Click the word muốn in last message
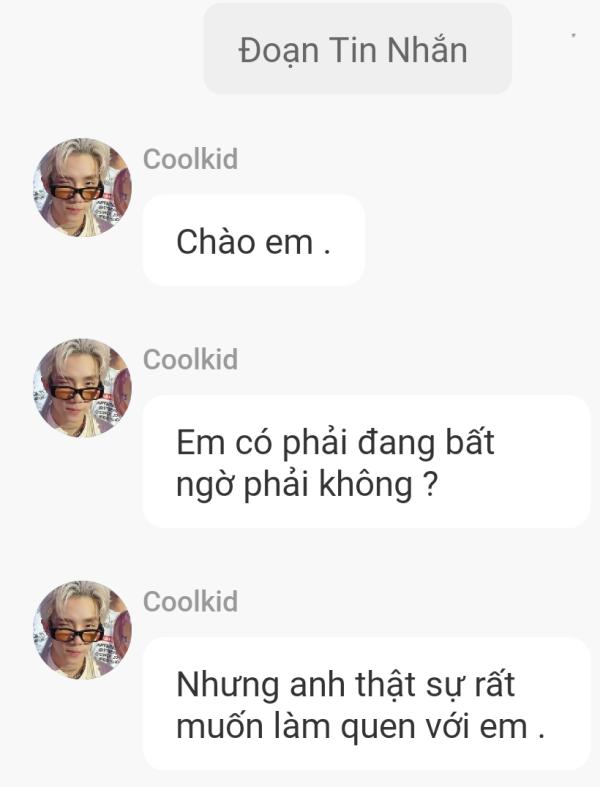 click(220, 725)
